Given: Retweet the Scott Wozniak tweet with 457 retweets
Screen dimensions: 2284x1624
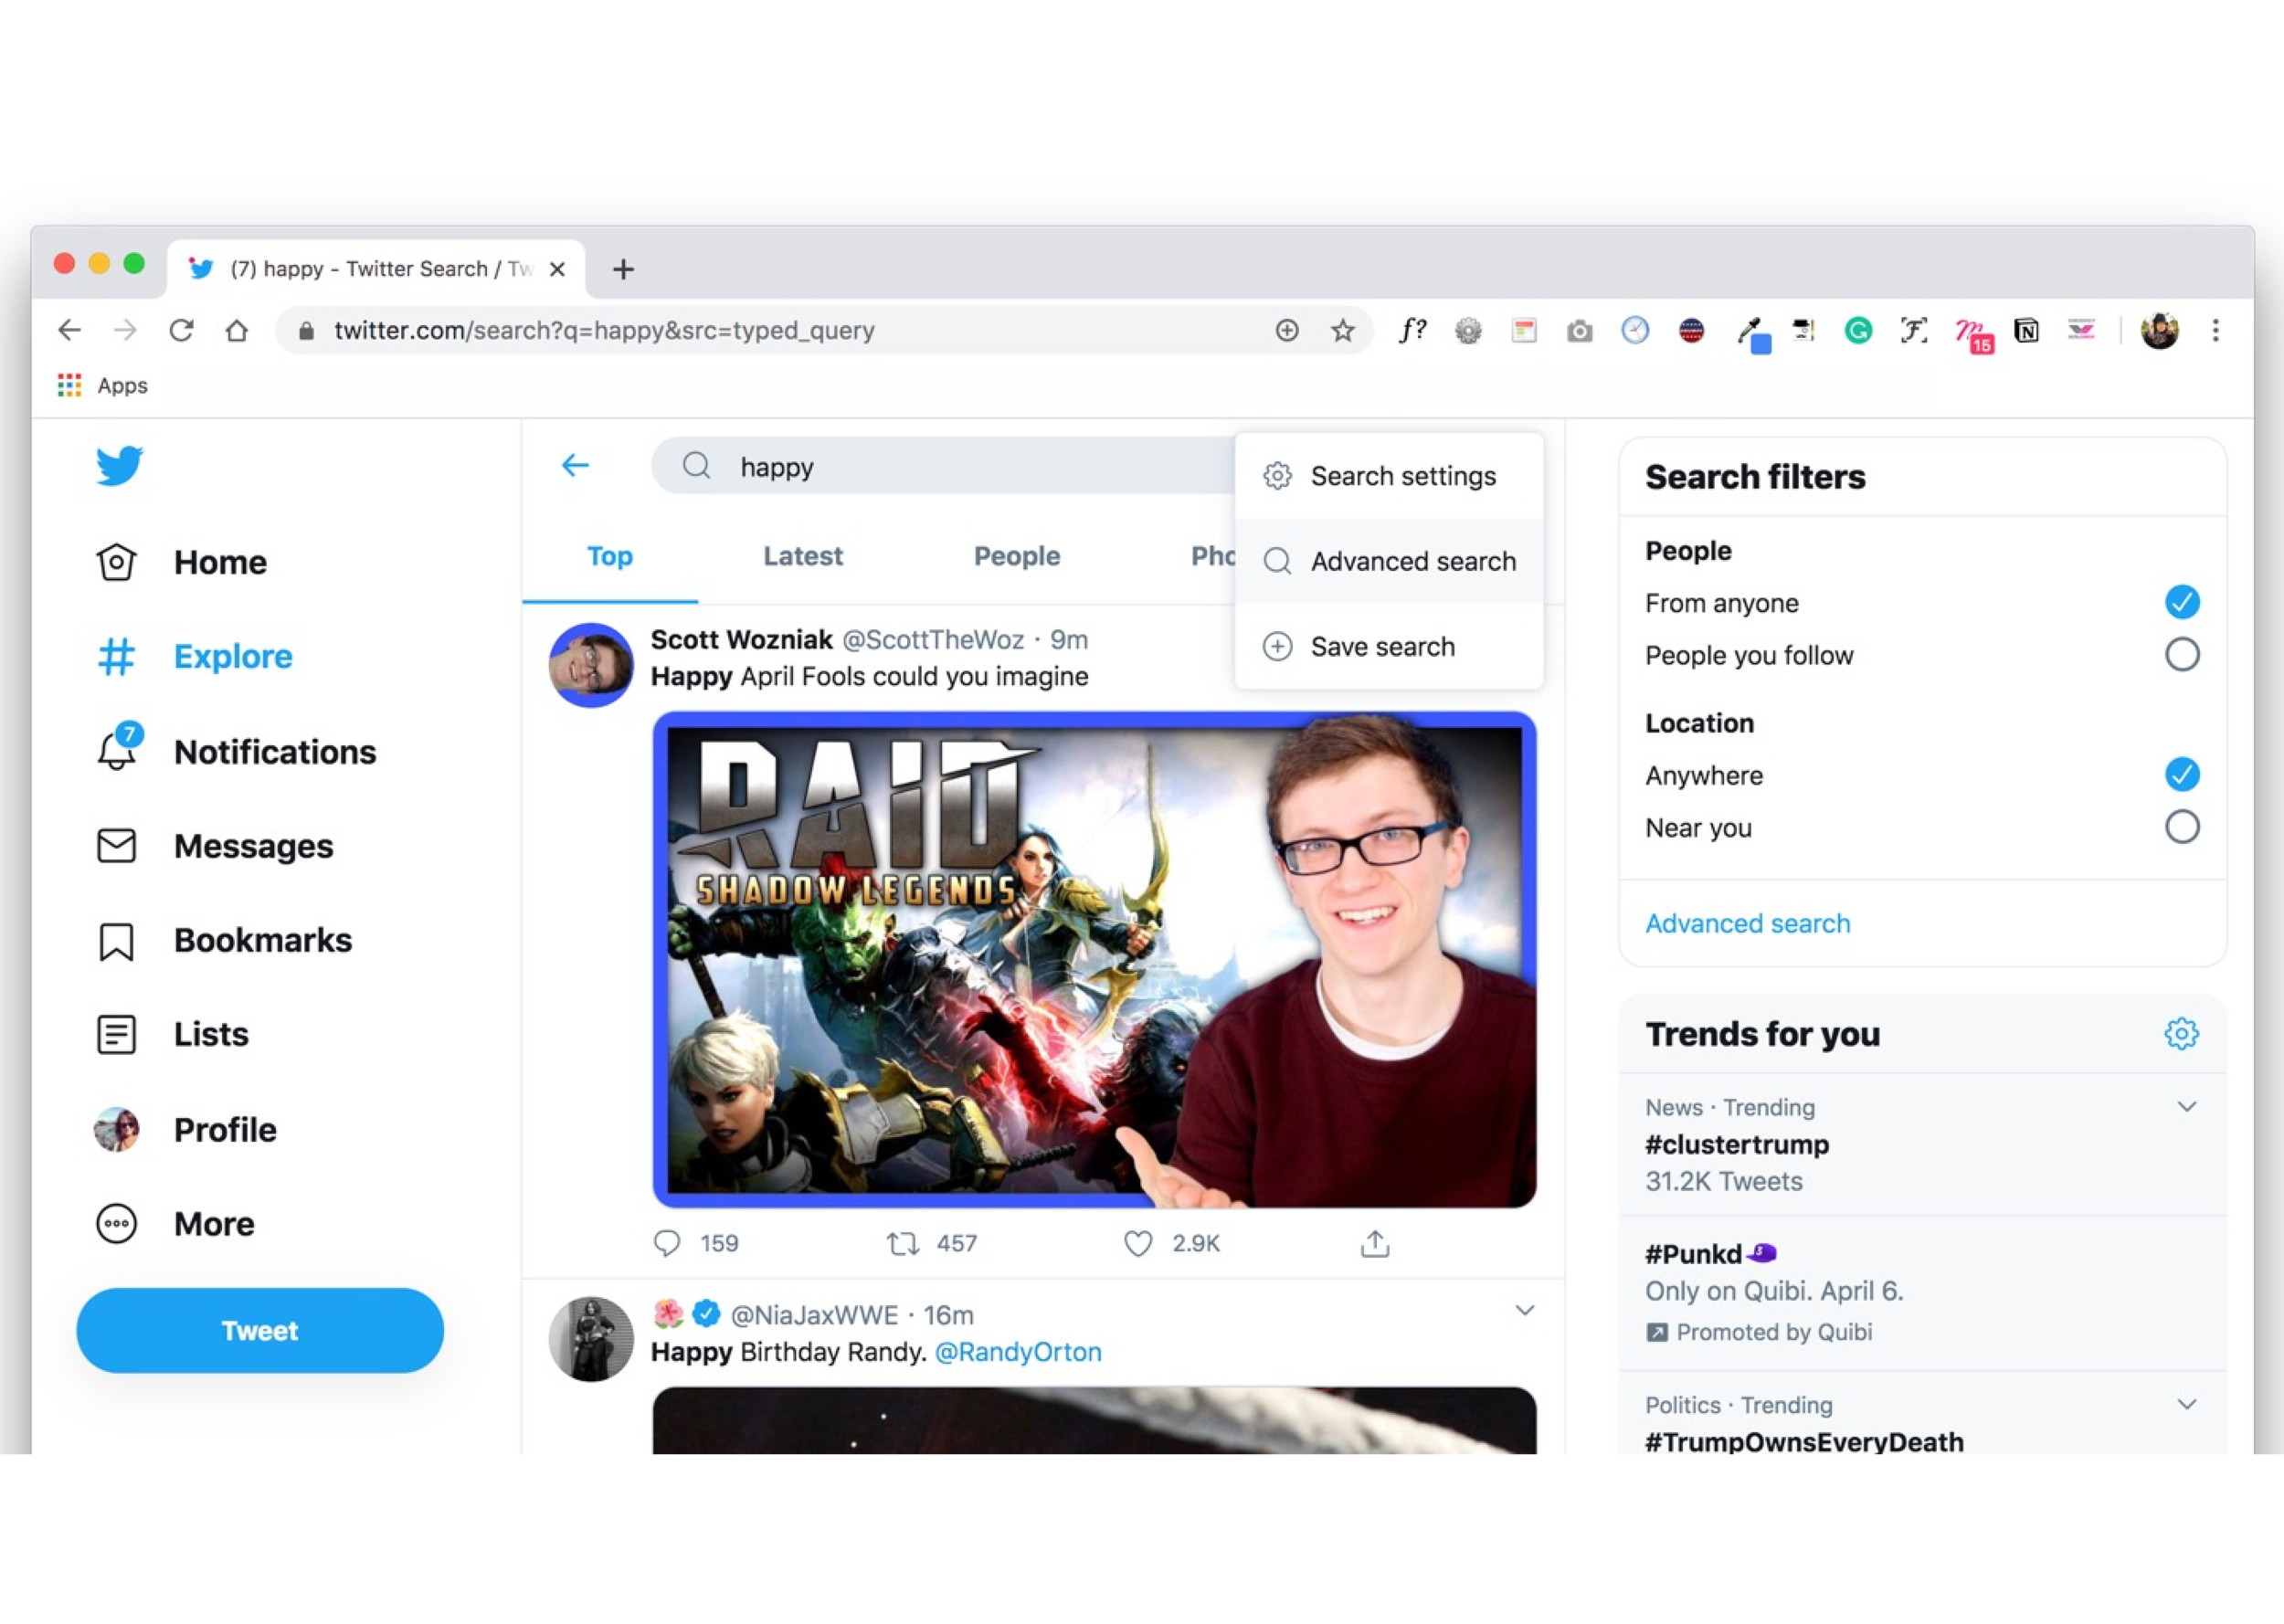Looking at the screenshot, I should (x=903, y=1243).
